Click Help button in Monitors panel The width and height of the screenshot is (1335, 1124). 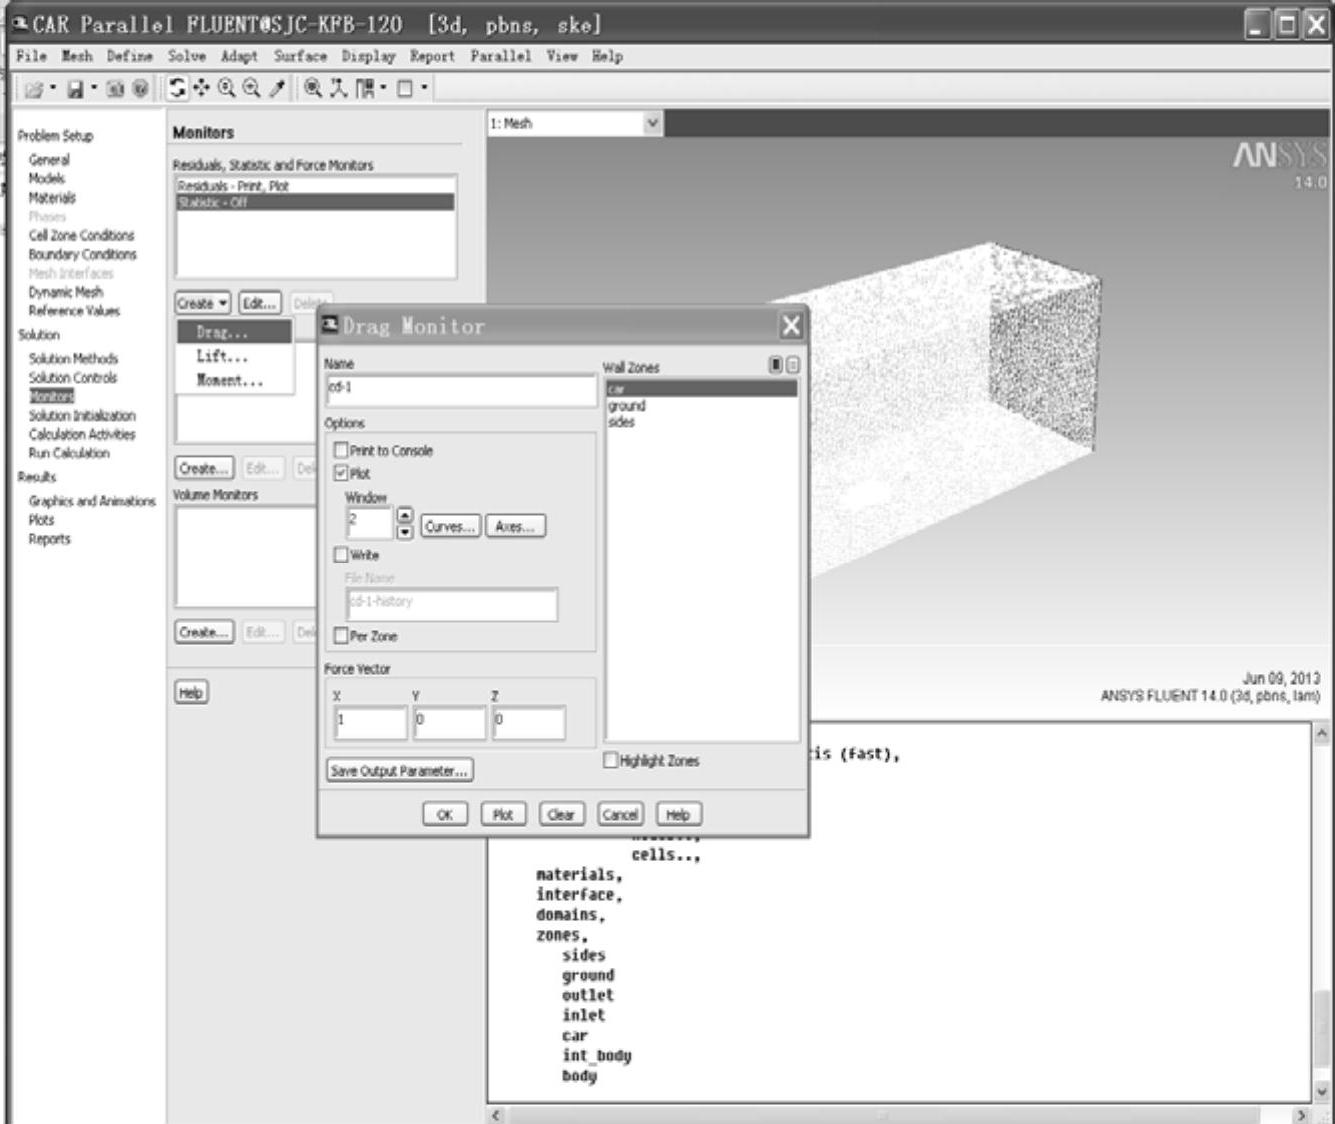point(190,692)
